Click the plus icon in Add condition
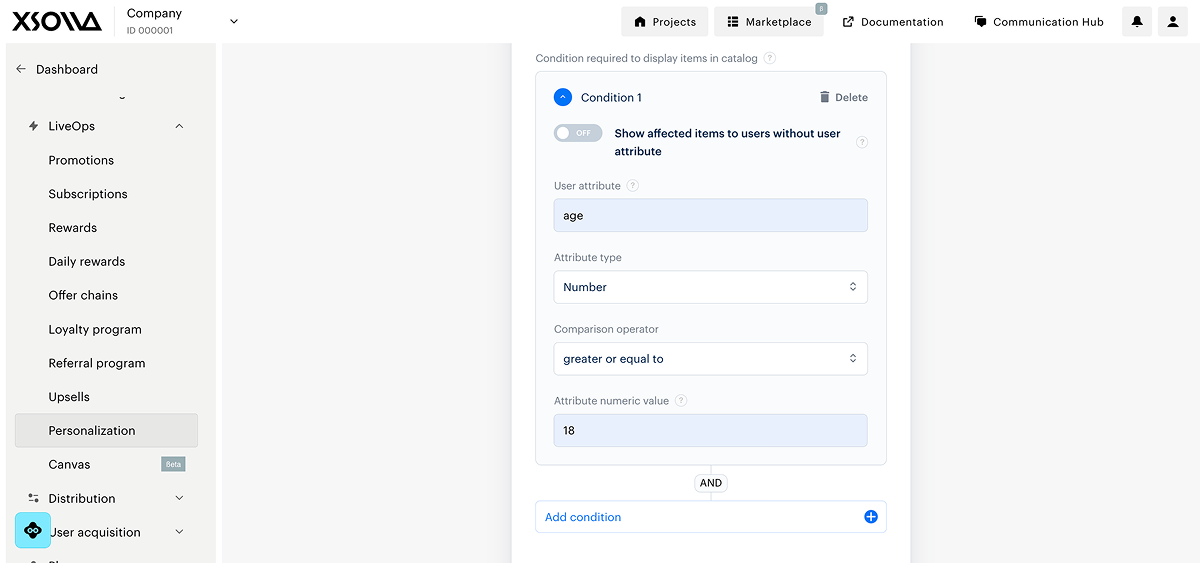This screenshot has width=1200, height=563. (x=870, y=517)
